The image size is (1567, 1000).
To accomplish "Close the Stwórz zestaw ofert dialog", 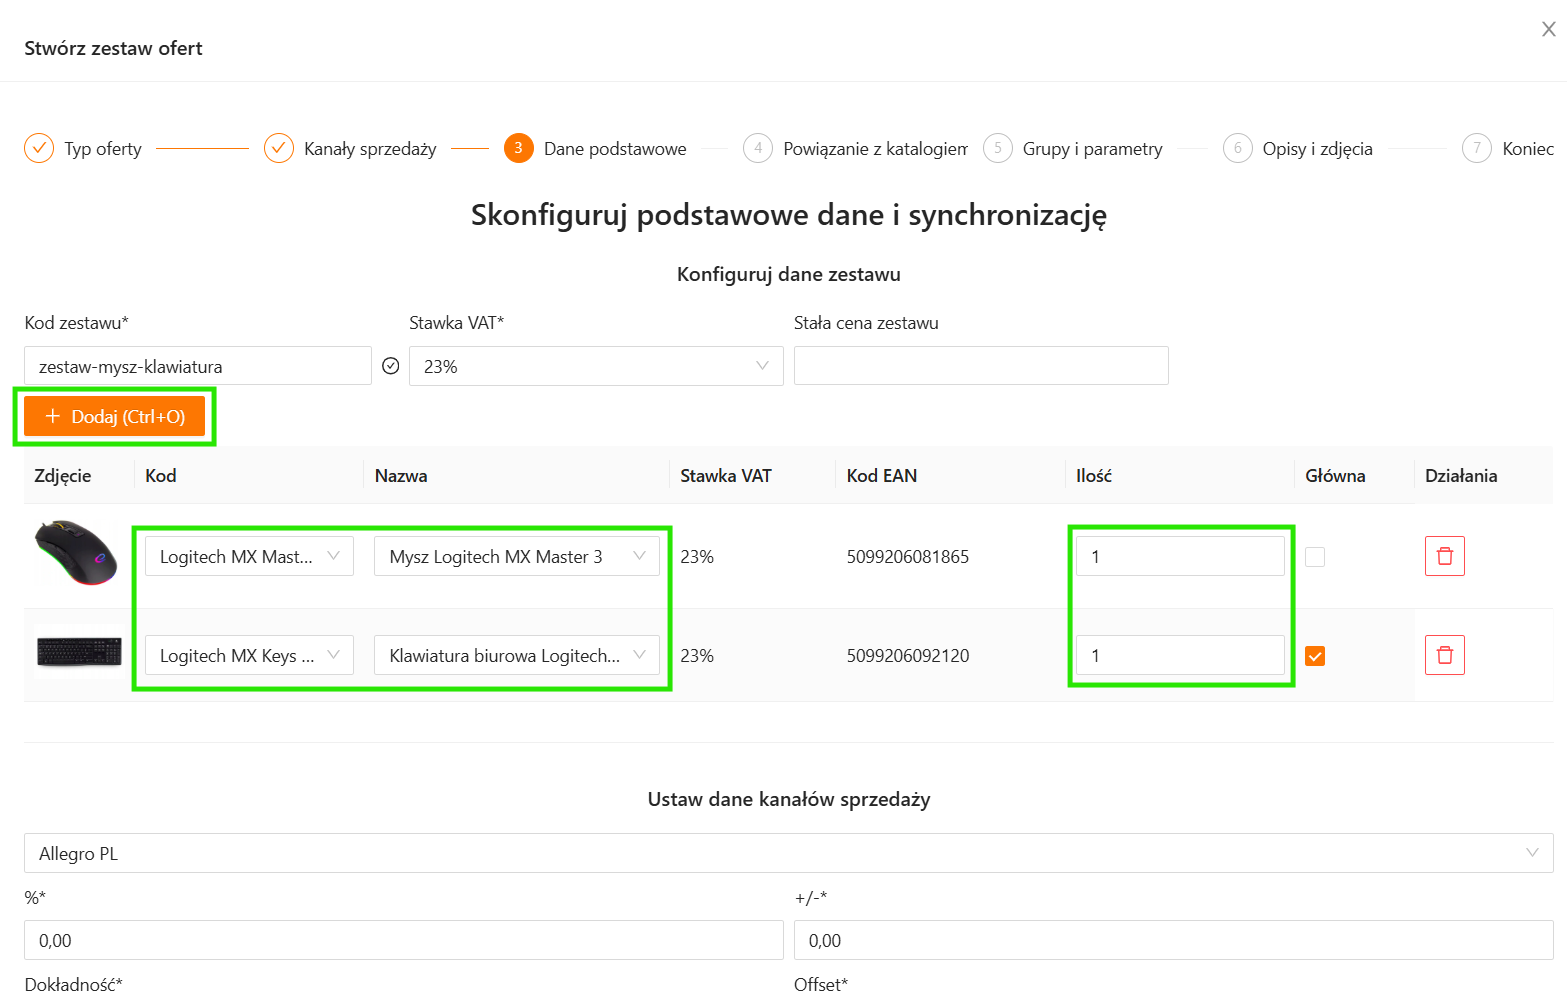I will pos(1548,29).
